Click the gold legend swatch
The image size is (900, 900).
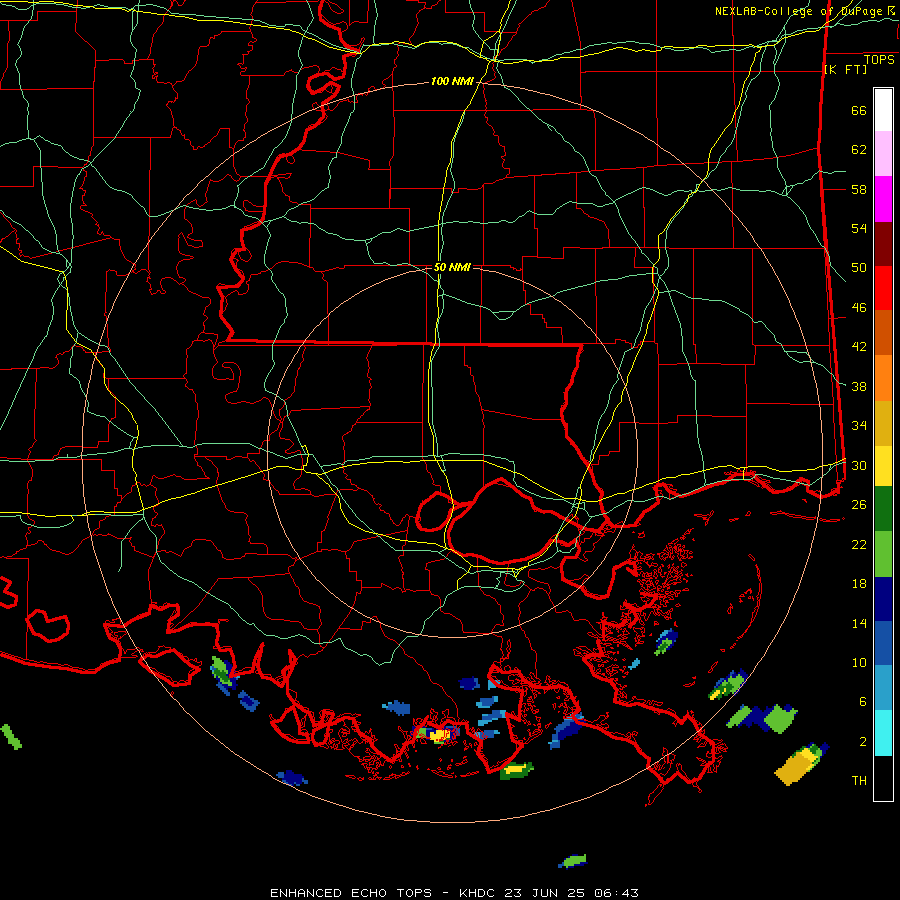[883, 424]
